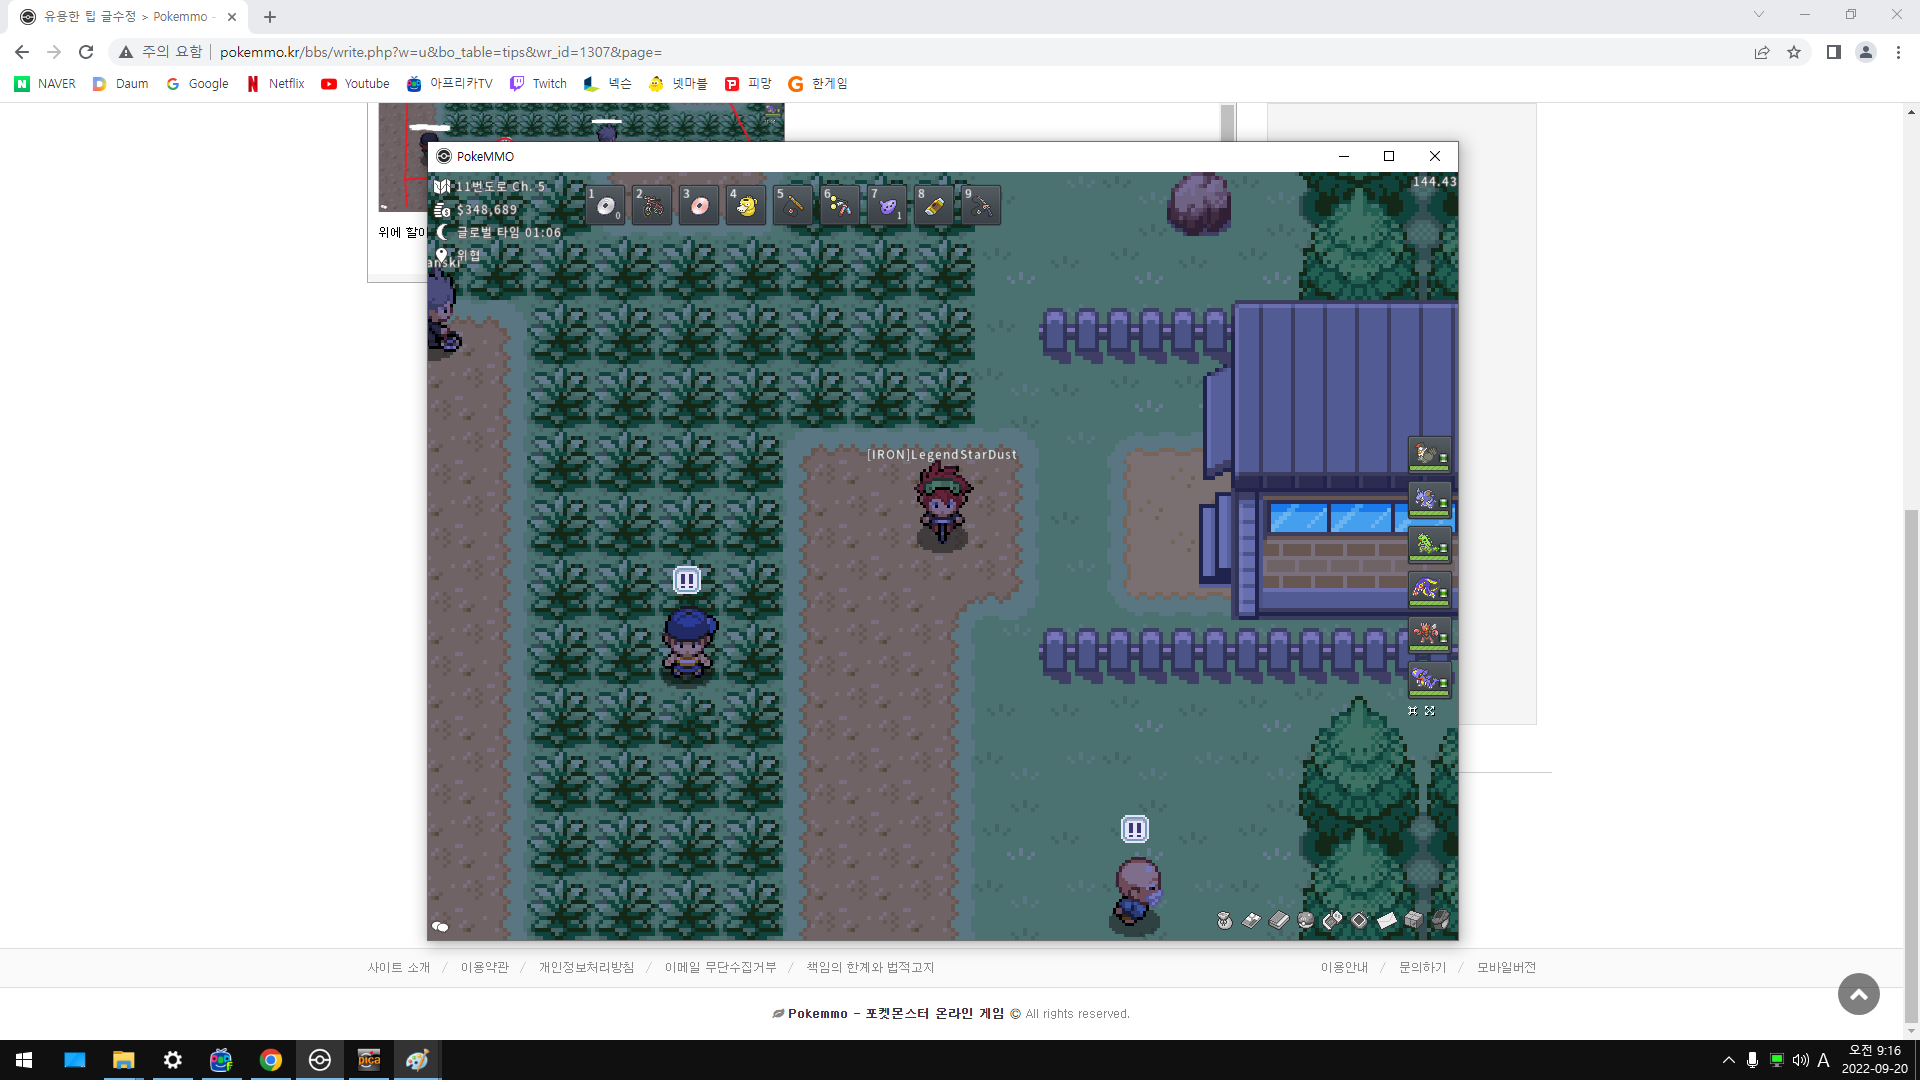Use the ocarina in hotbar slot 7

(x=887, y=206)
